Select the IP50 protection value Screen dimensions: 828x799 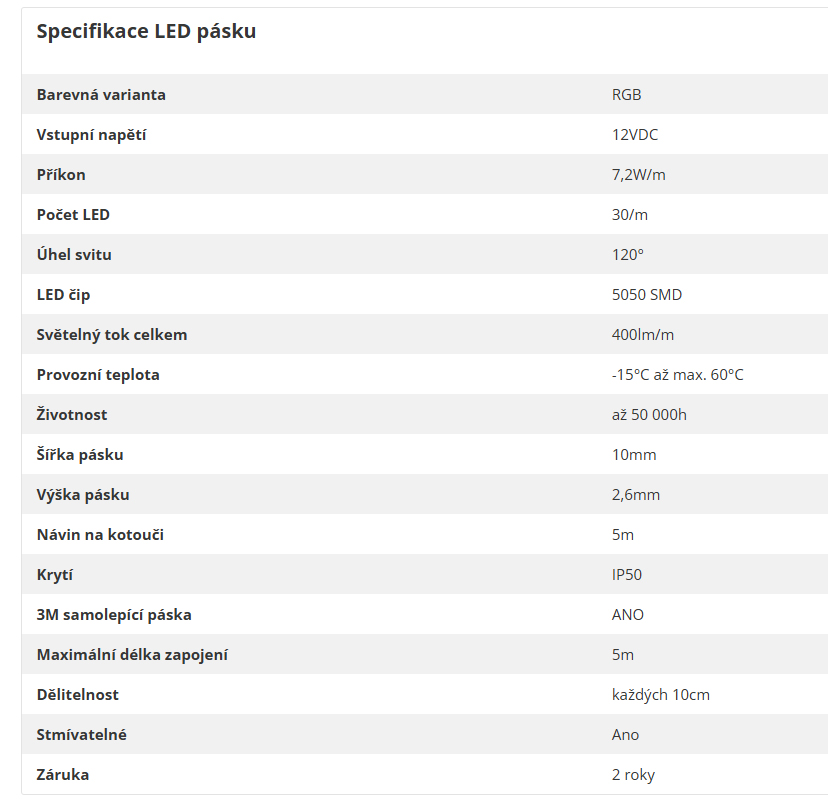tap(627, 575)
